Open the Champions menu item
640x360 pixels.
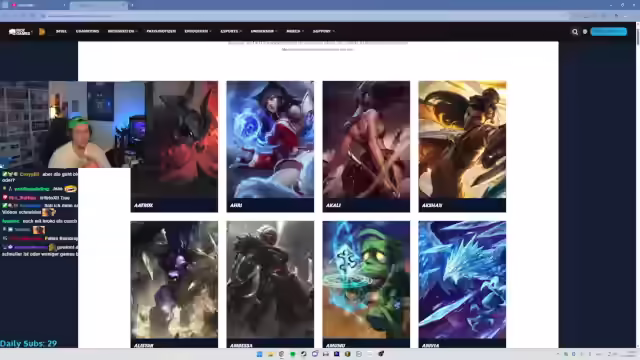click(x=87, y=31)
